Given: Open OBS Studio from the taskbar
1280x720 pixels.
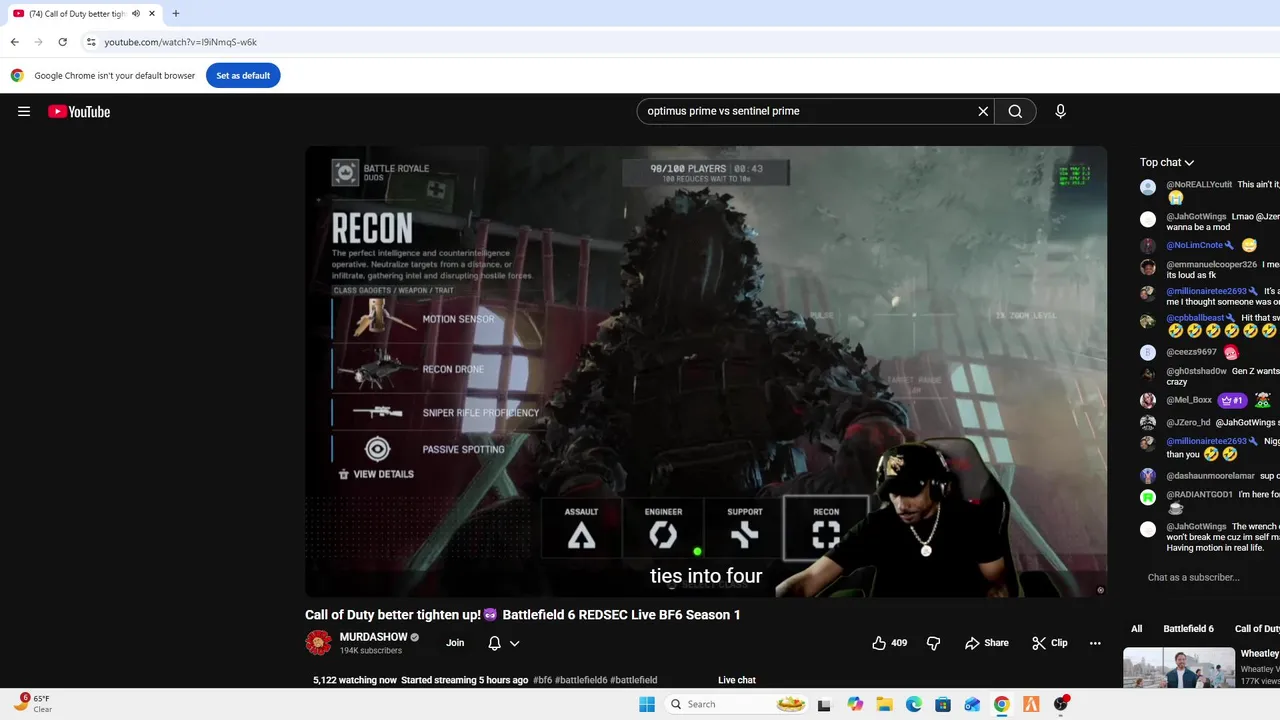Looking at the screenshot, I should (x=1060, y=704).
